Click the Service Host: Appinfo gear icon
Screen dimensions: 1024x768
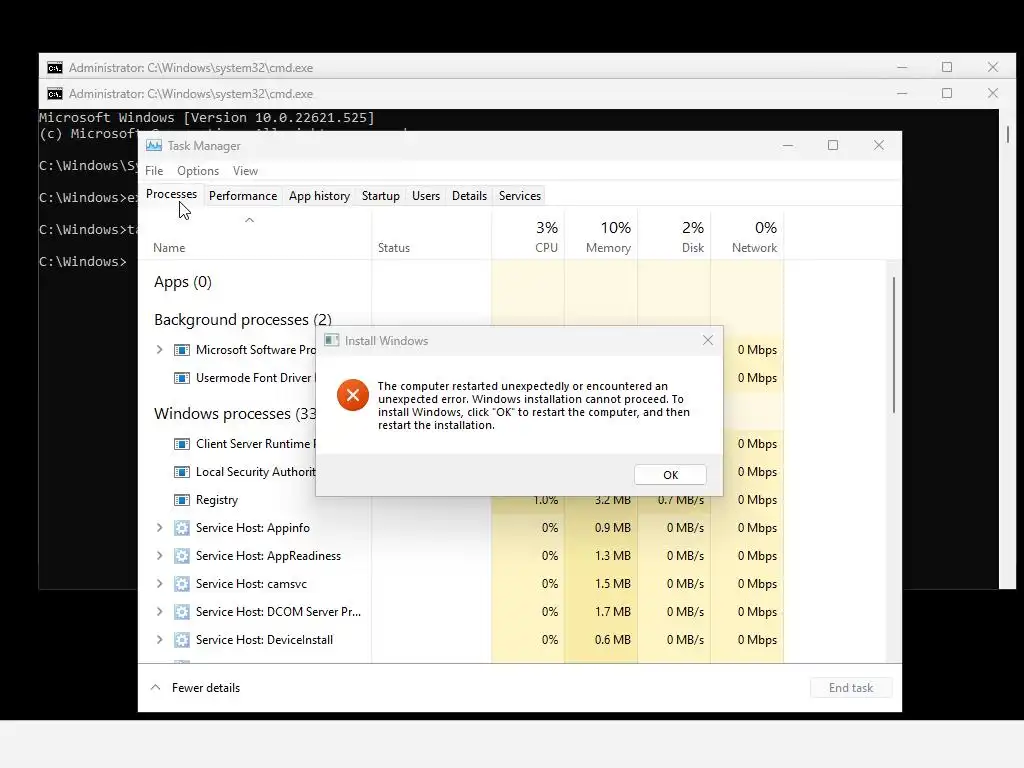click(x=182, y=528)
